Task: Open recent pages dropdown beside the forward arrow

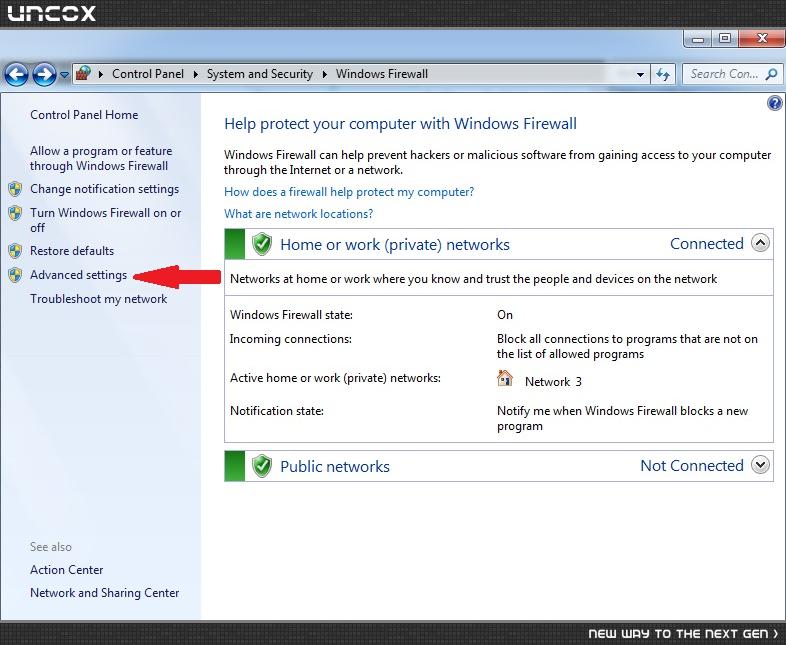Action: coord(64,75)
